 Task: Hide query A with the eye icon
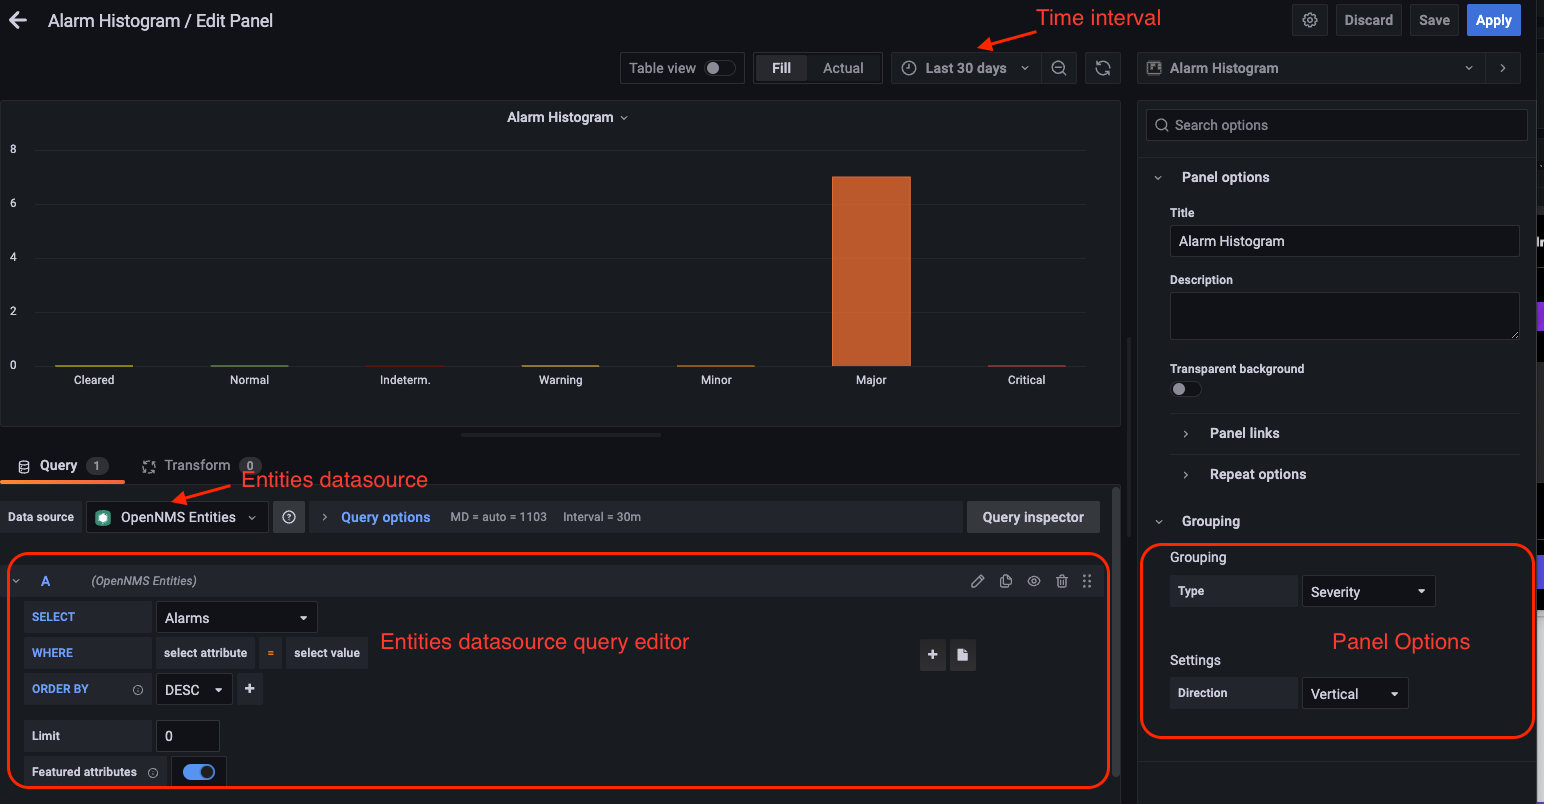click(x=1033, y=580)
